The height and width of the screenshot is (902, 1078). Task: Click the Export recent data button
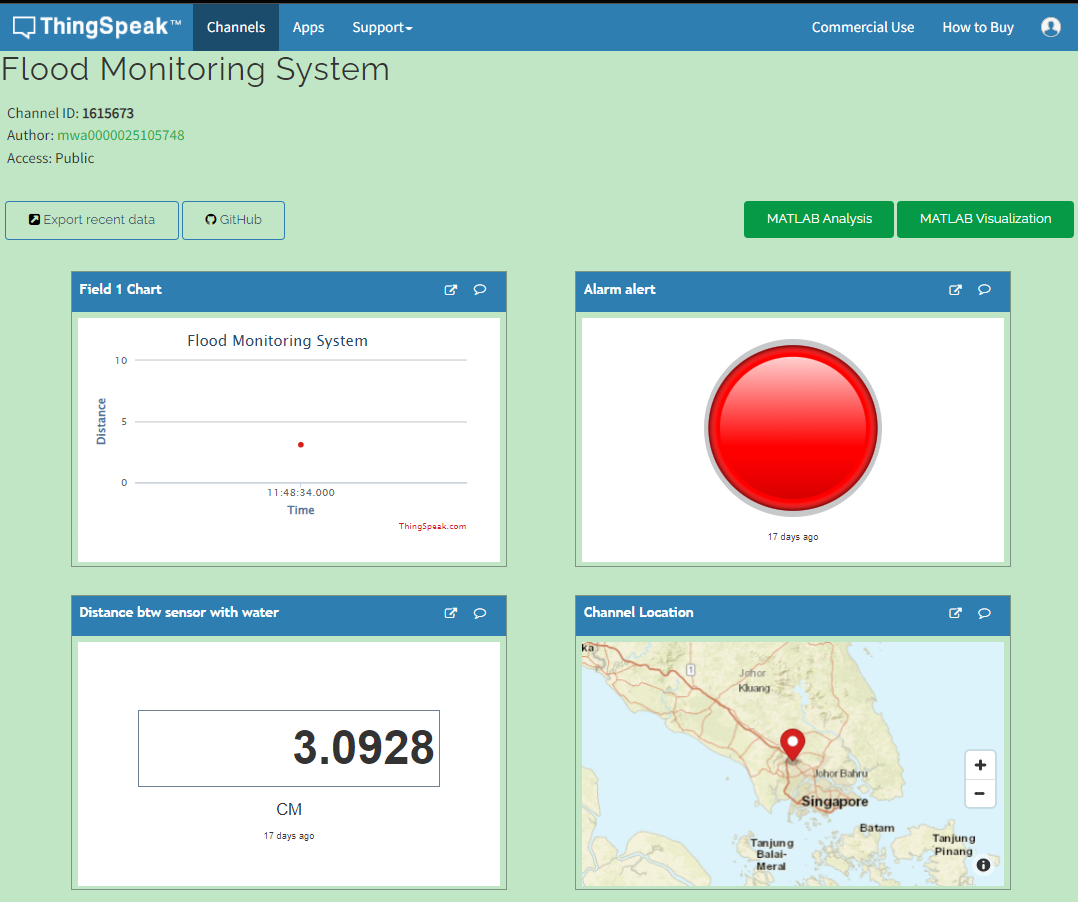tap(91, 220)
